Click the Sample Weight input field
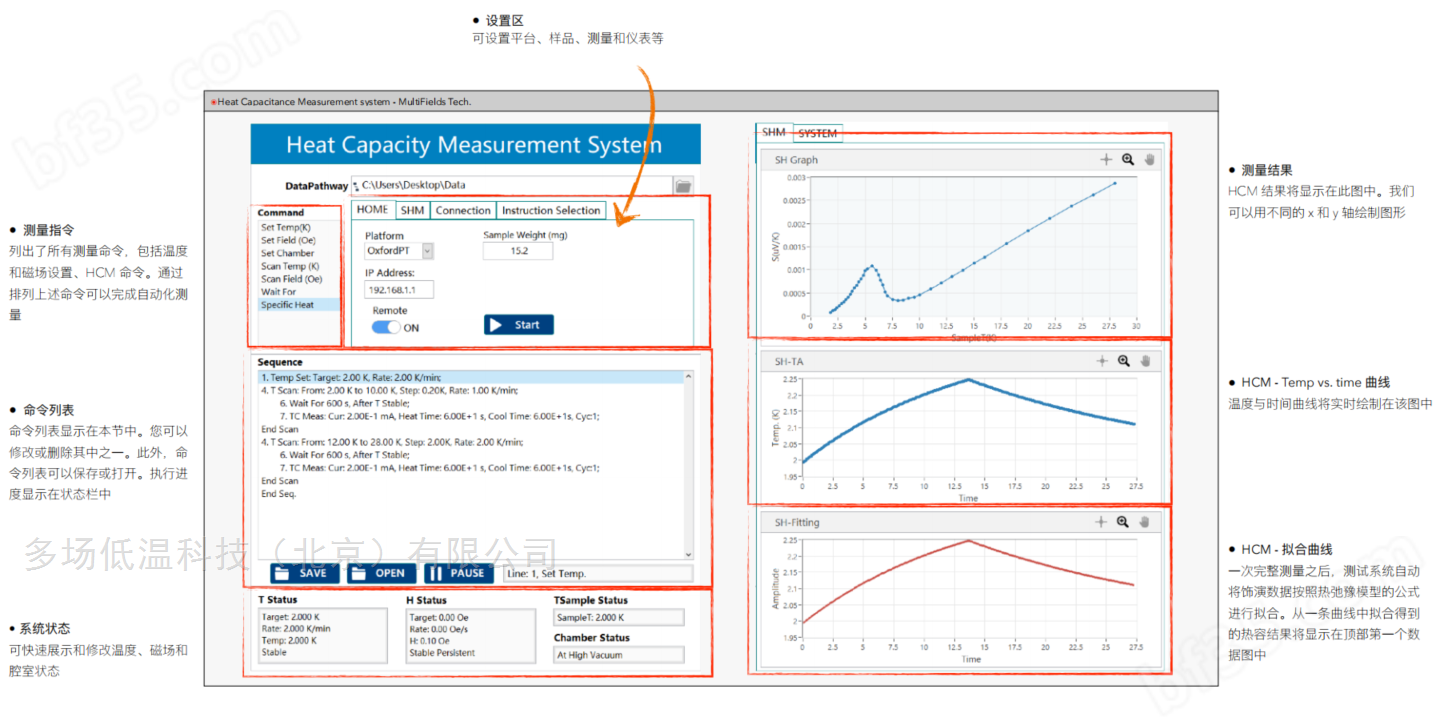This screenshot has height=727, width=1437. click(x=518, y=251)
